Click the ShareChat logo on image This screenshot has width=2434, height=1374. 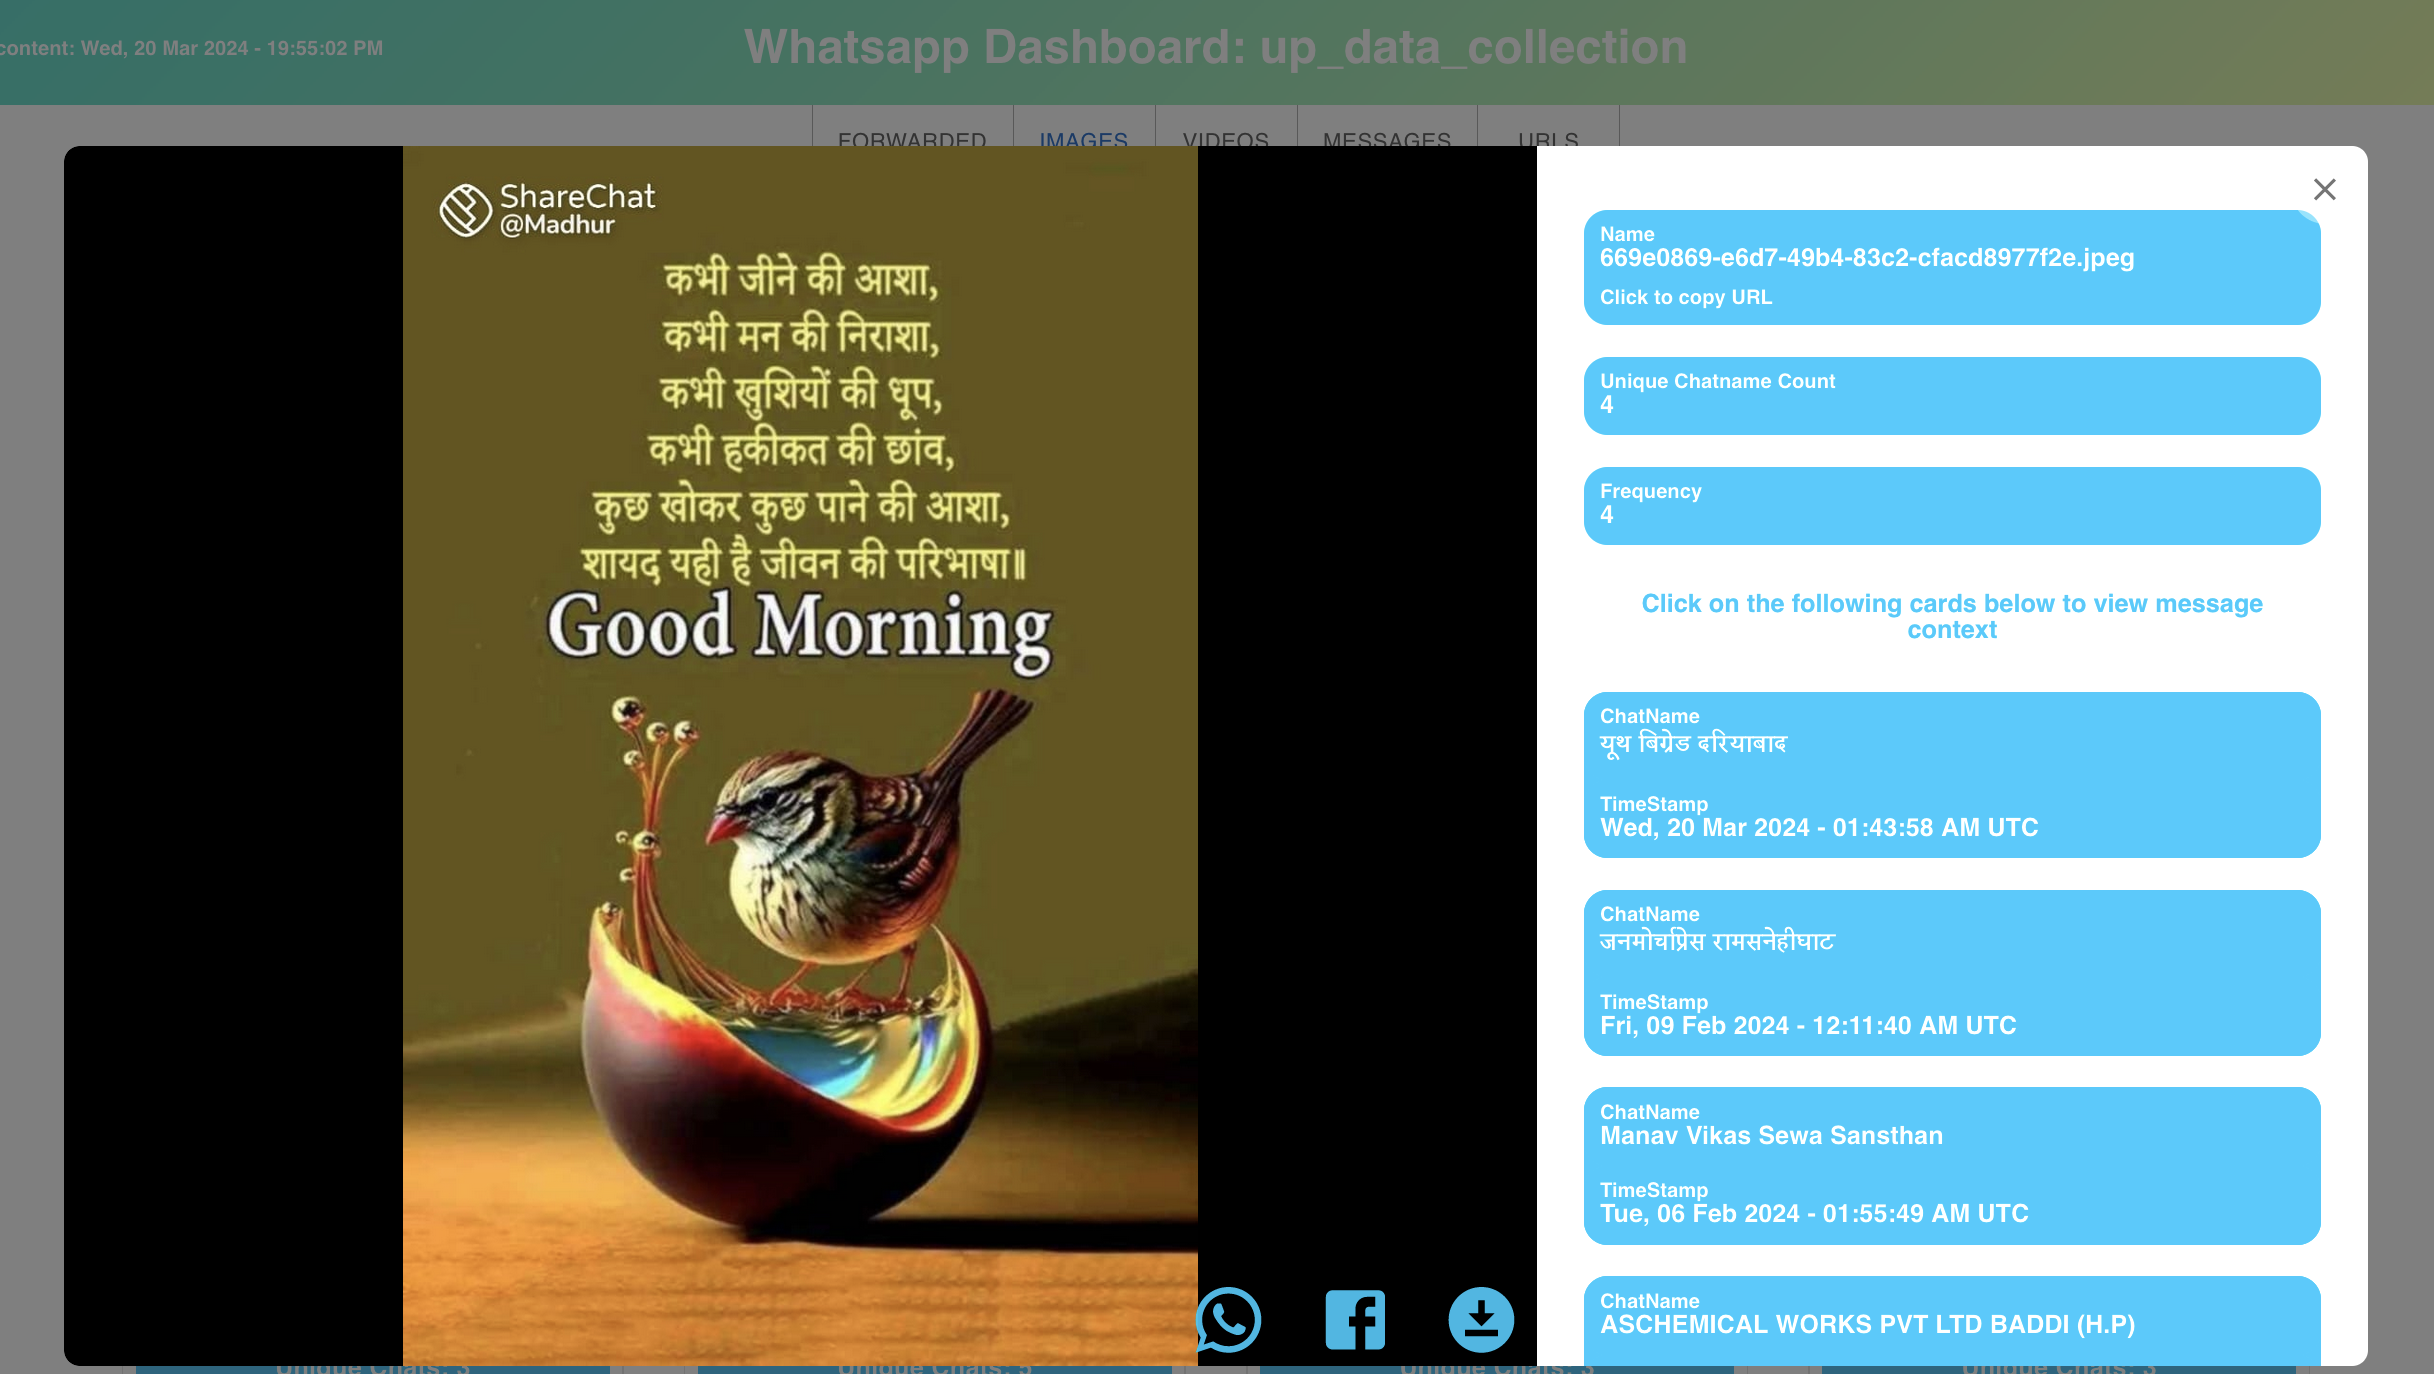466,210
